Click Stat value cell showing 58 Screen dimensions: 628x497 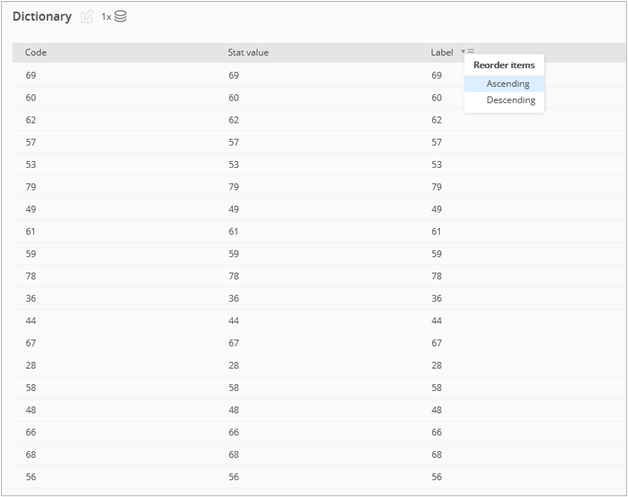(x=233, y=388)
